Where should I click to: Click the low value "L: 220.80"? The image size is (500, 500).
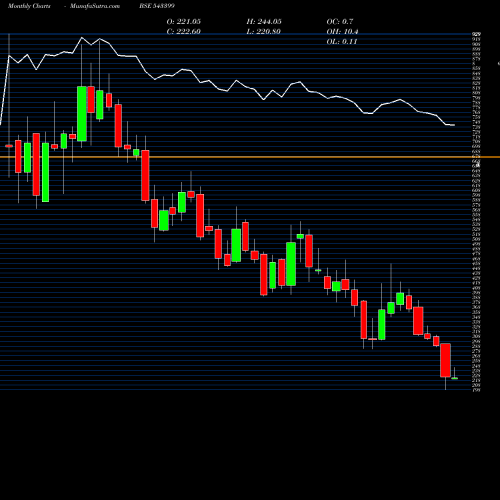tap(264, 32)
